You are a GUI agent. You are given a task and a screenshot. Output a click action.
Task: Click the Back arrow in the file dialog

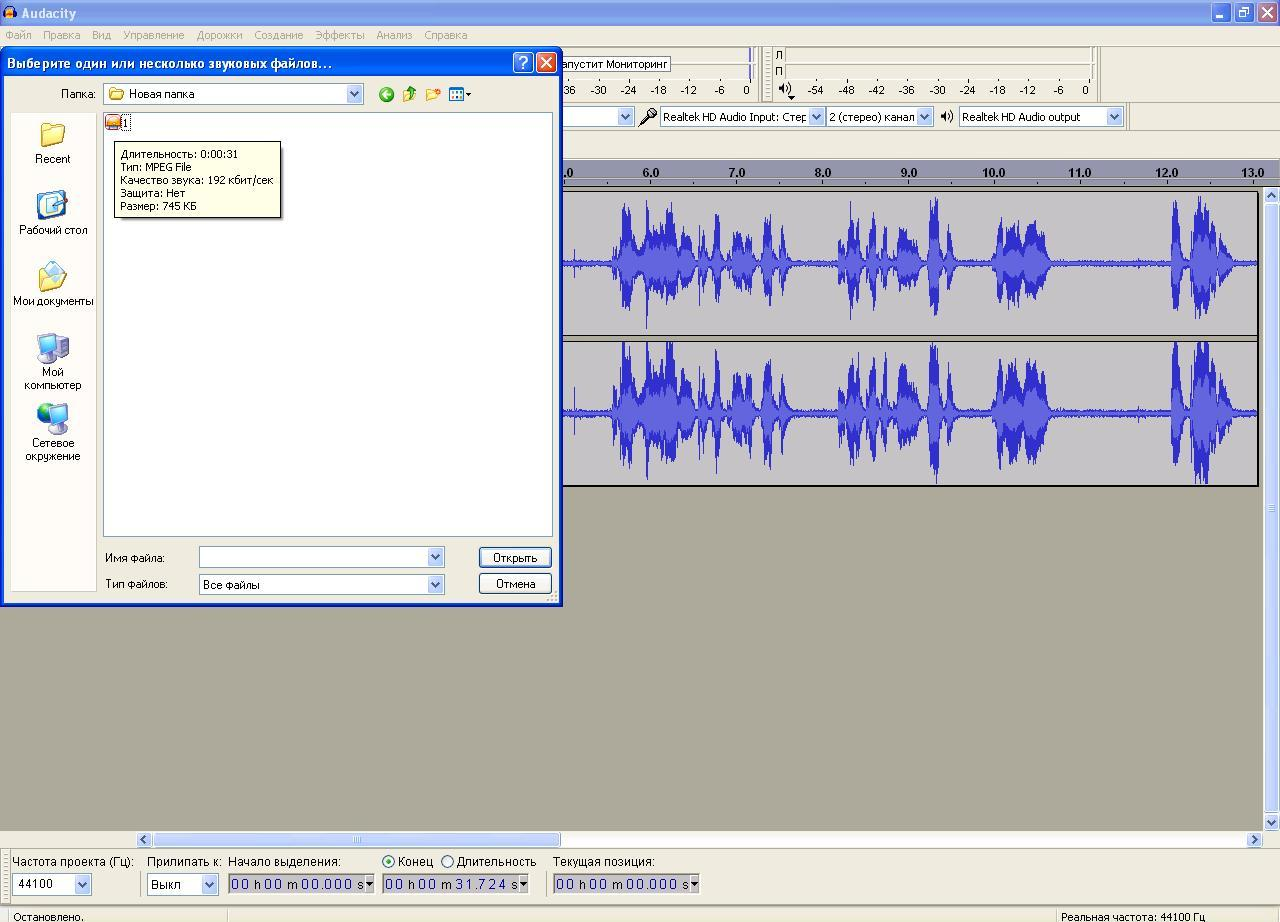(386, 94)
